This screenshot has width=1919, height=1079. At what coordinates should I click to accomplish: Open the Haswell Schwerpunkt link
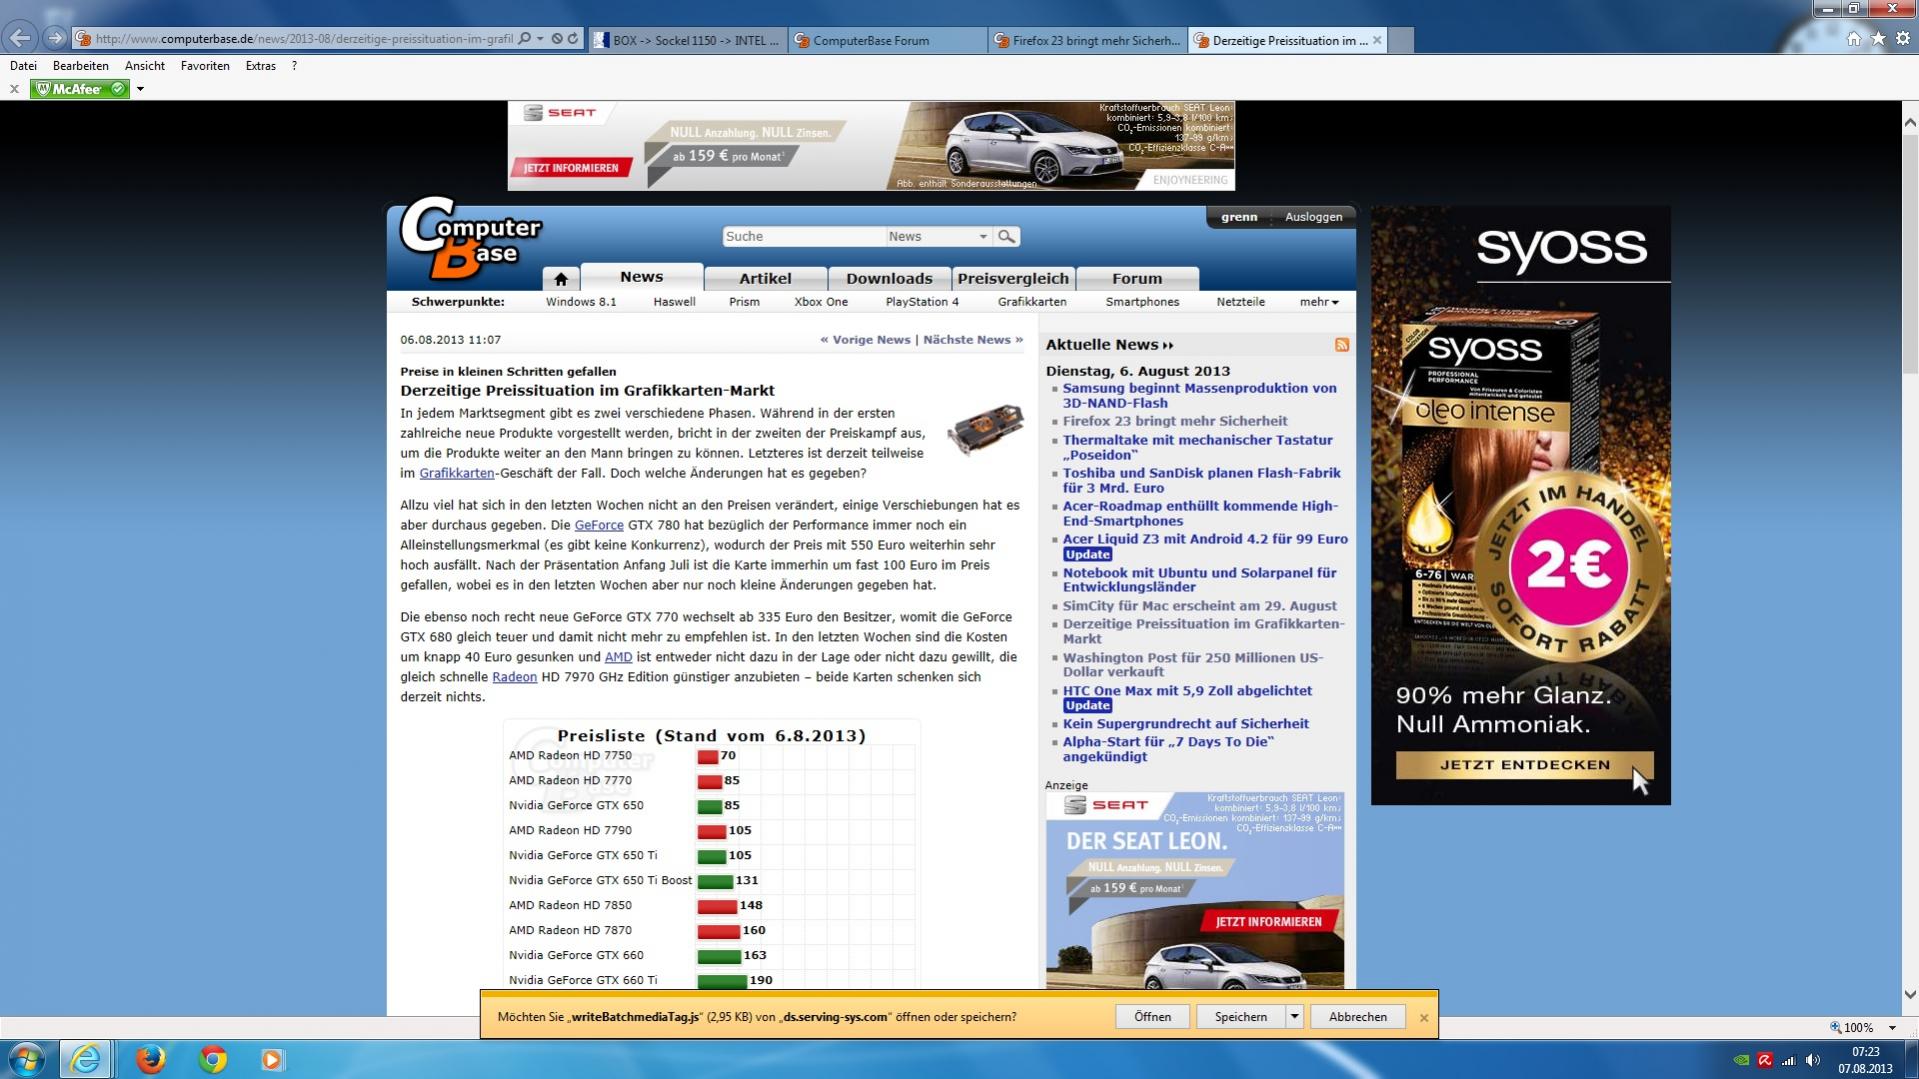pos(674,302)
